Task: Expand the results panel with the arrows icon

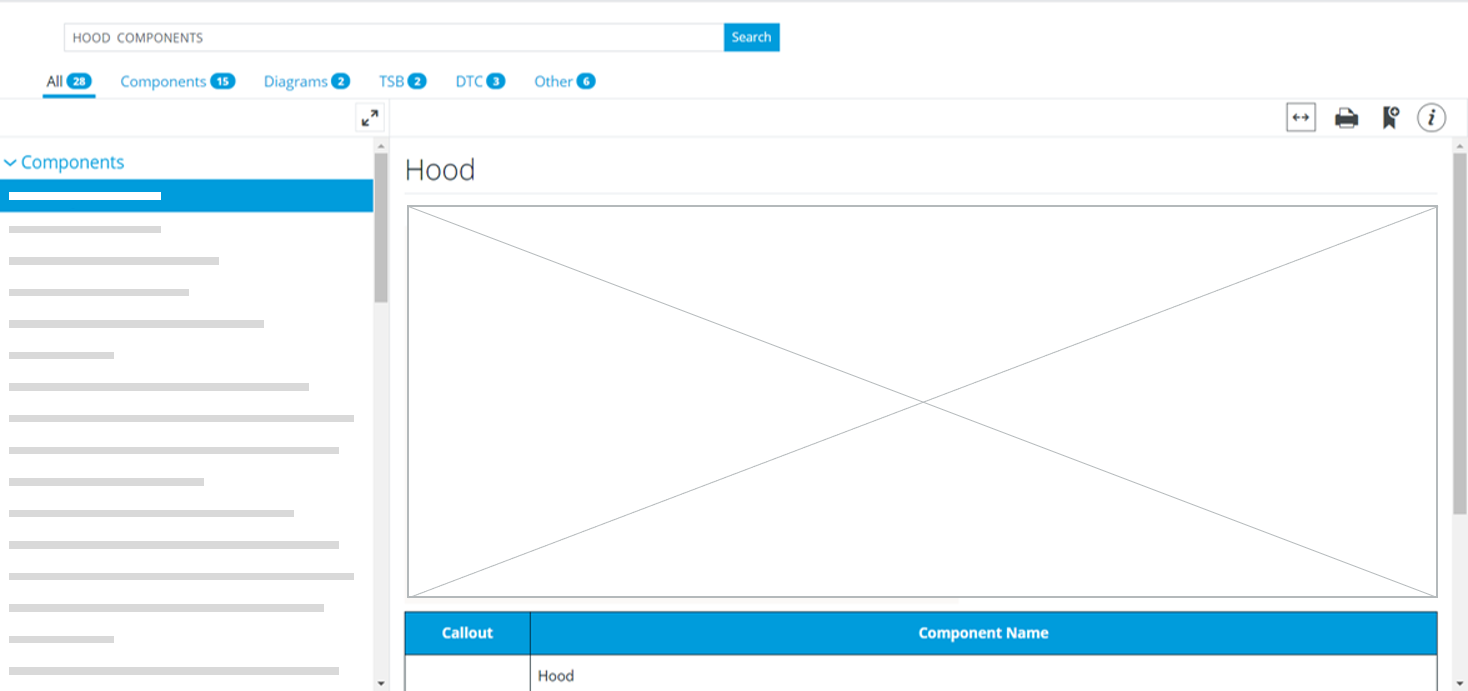Action: (x=370, y=118)
